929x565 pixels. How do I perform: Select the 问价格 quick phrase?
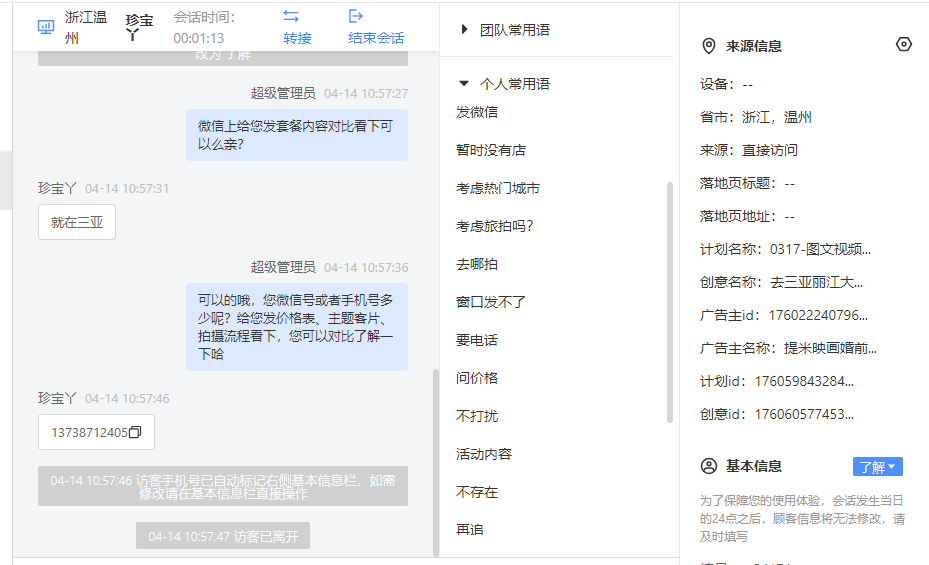pos(477,378)
